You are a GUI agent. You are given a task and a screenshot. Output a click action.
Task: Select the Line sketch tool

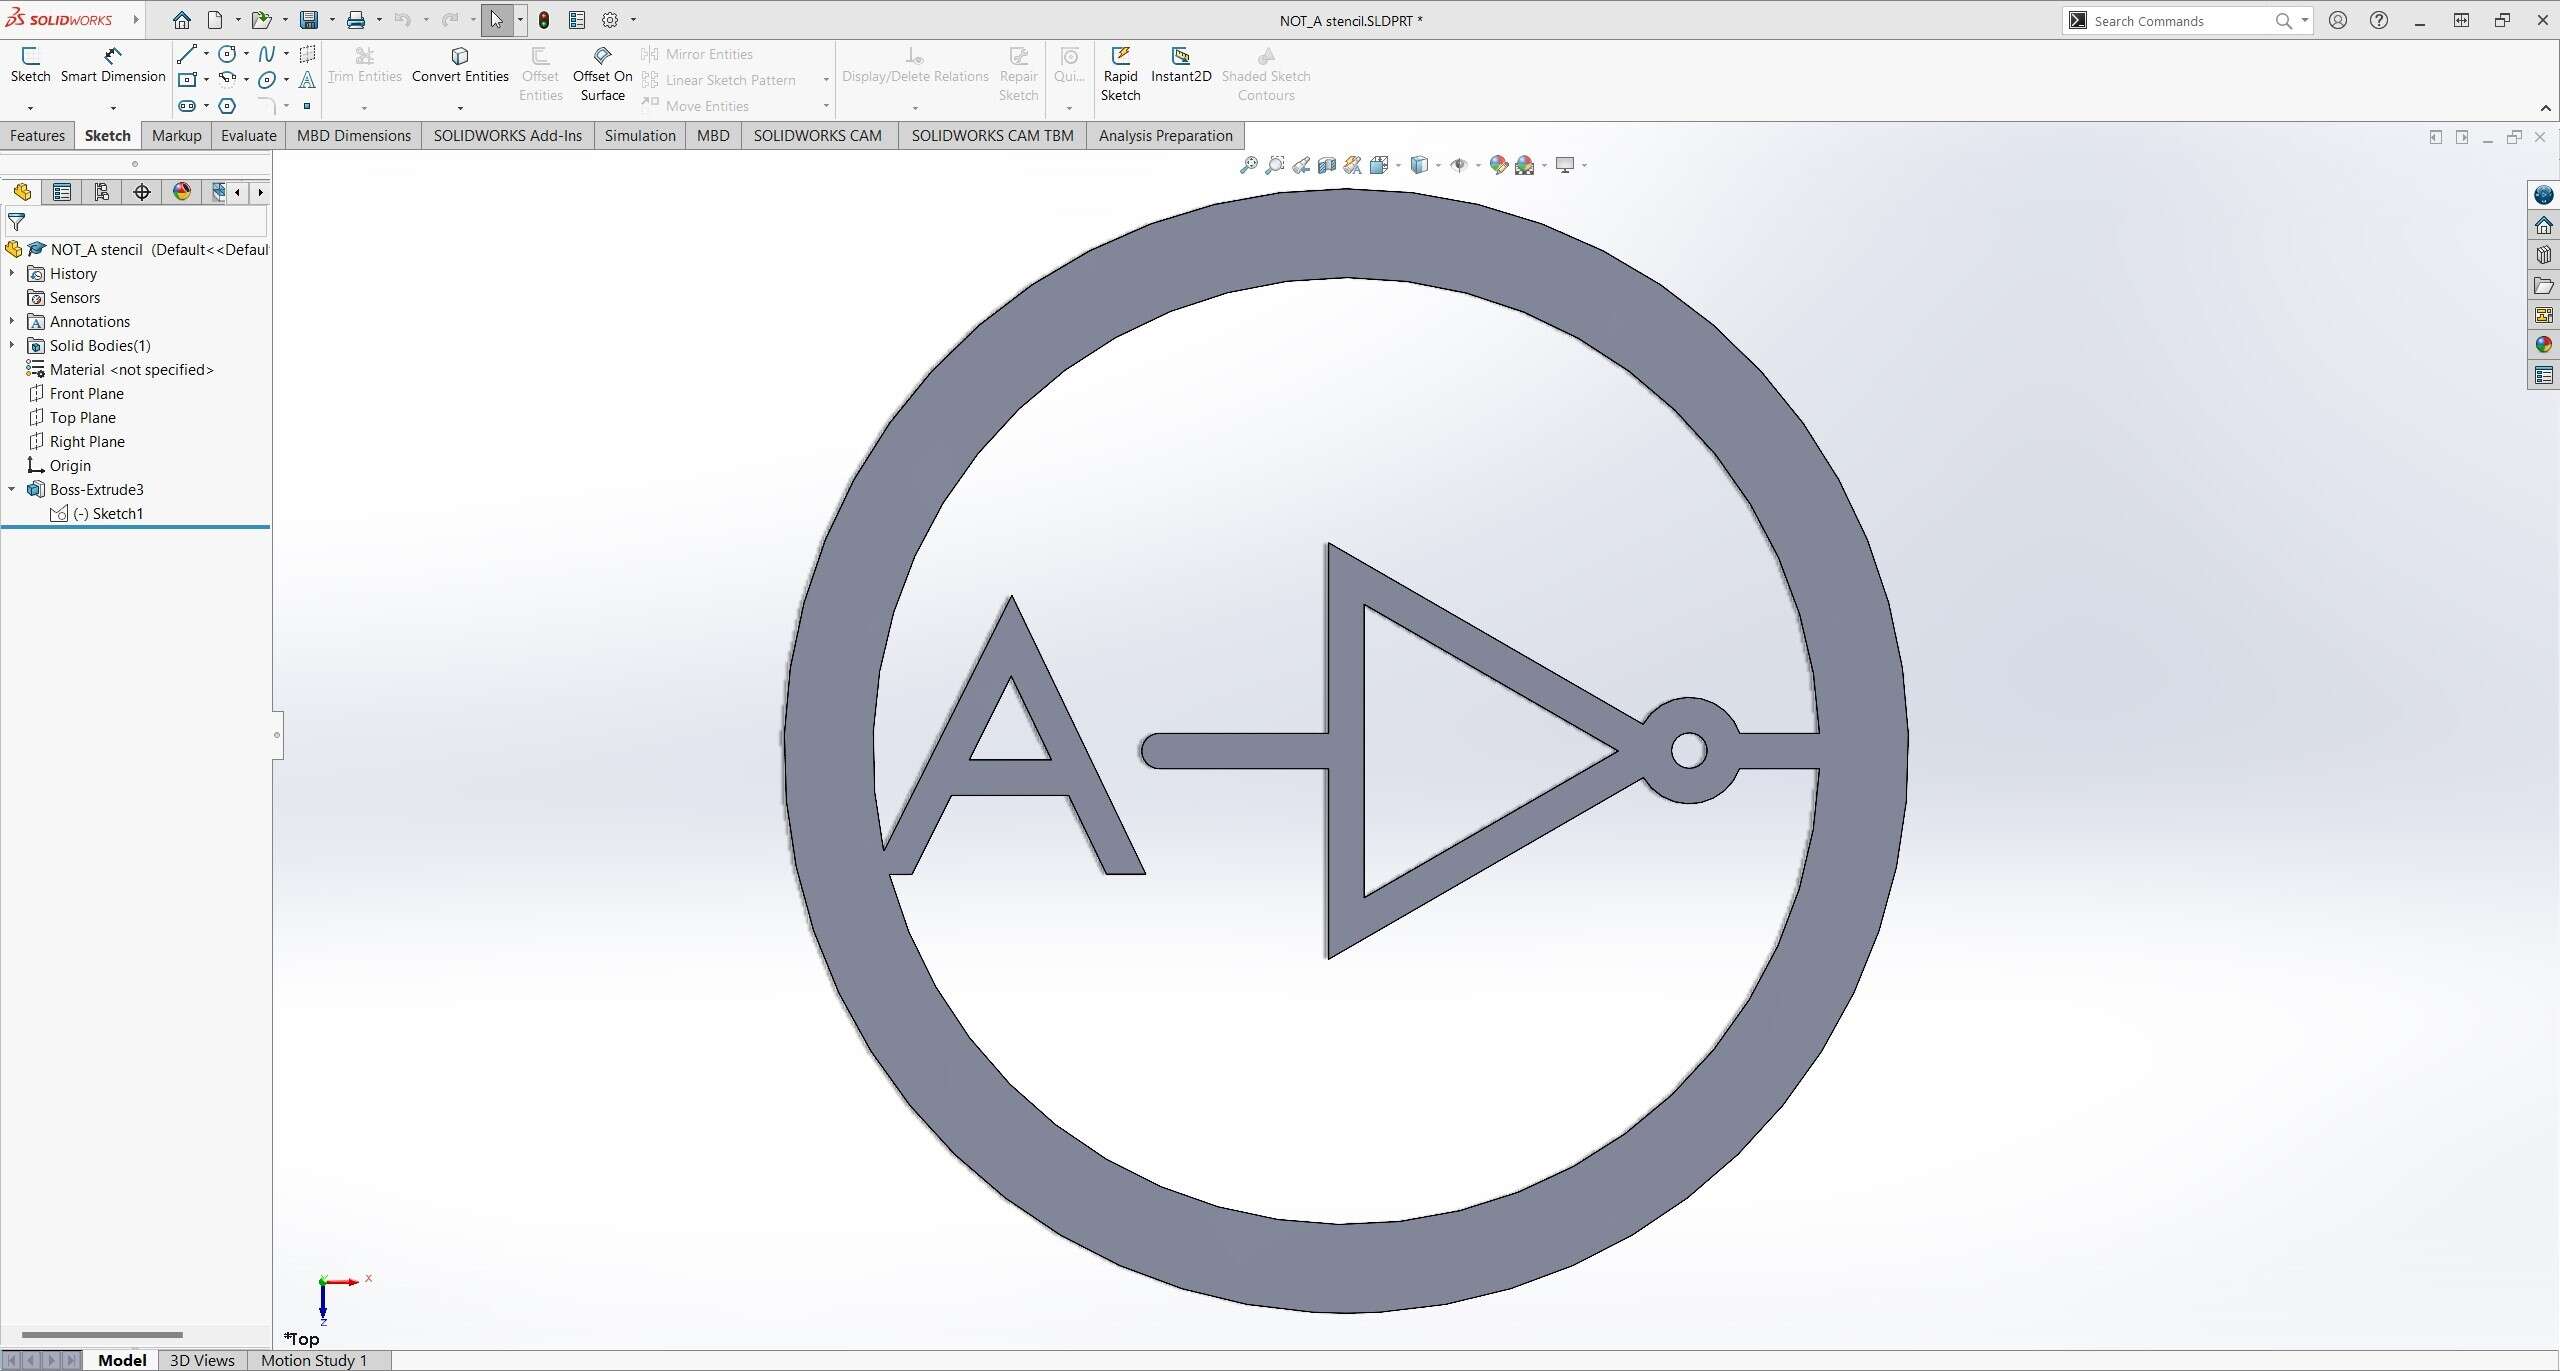coord(187,54)
